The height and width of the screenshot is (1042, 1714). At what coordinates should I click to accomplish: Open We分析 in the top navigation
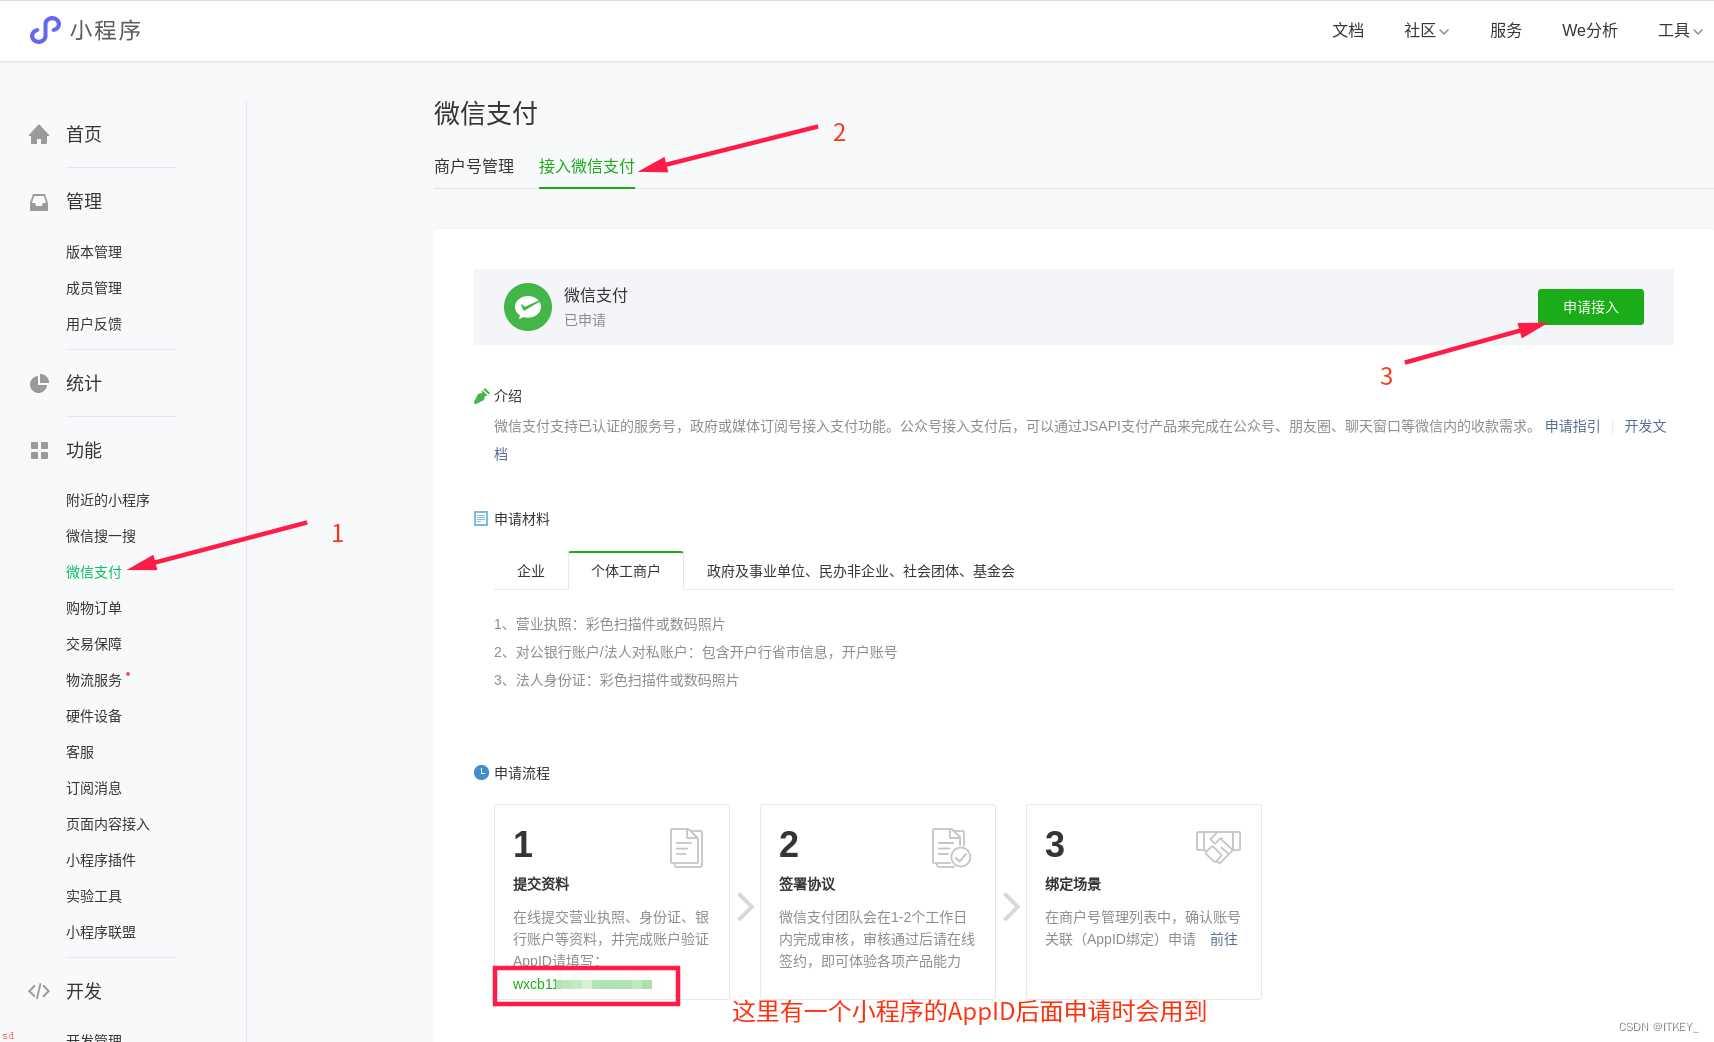(x=1590, y=31)
